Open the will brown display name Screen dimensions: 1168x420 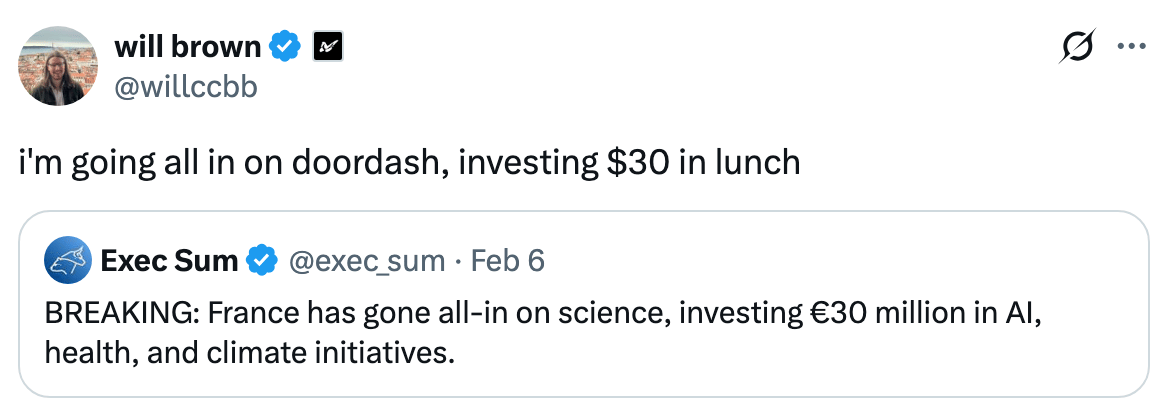pyautogui.click(x=188, y=46)
